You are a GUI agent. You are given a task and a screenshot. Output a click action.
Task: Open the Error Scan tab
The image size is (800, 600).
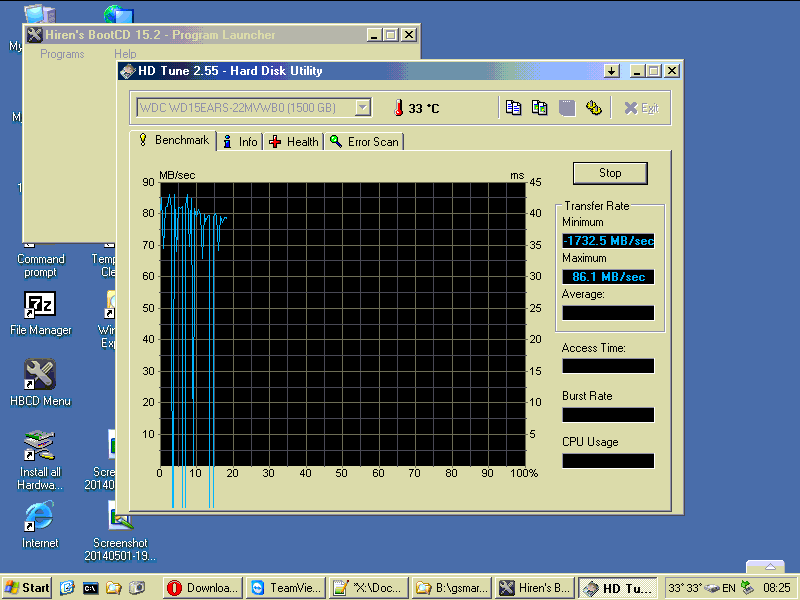pyautogui.click(x=364, y=141)
